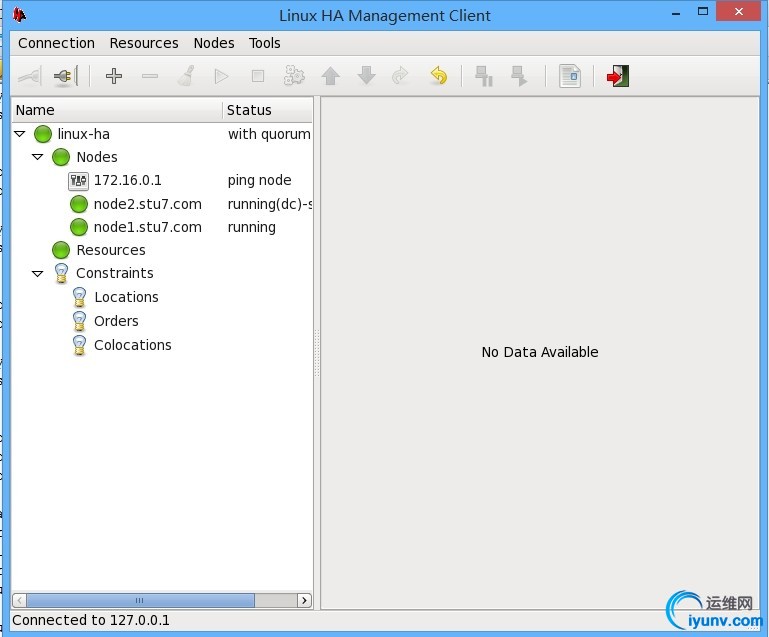Open the Nodes menu
This screenshot has height=637, width=769.
pyautogui.click(x=214, y=43)
